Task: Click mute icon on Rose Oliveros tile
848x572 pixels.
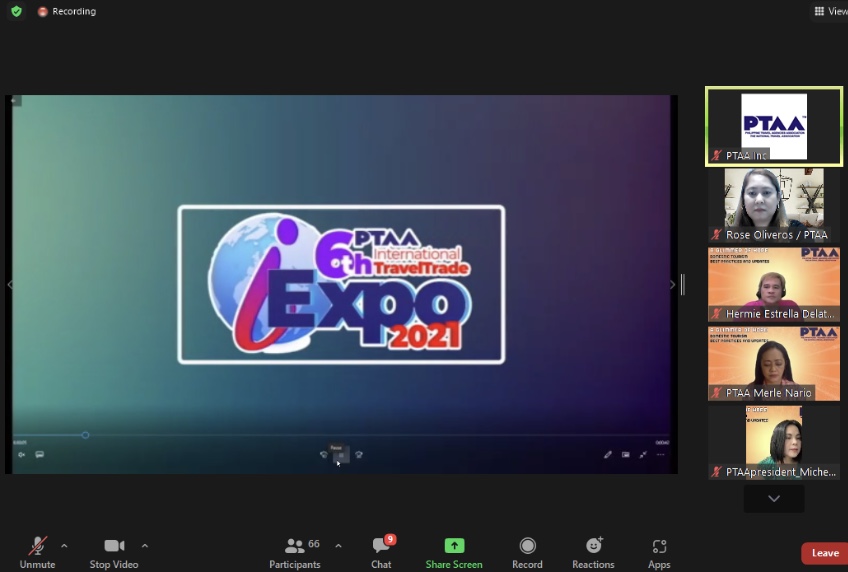Action: 717,235
